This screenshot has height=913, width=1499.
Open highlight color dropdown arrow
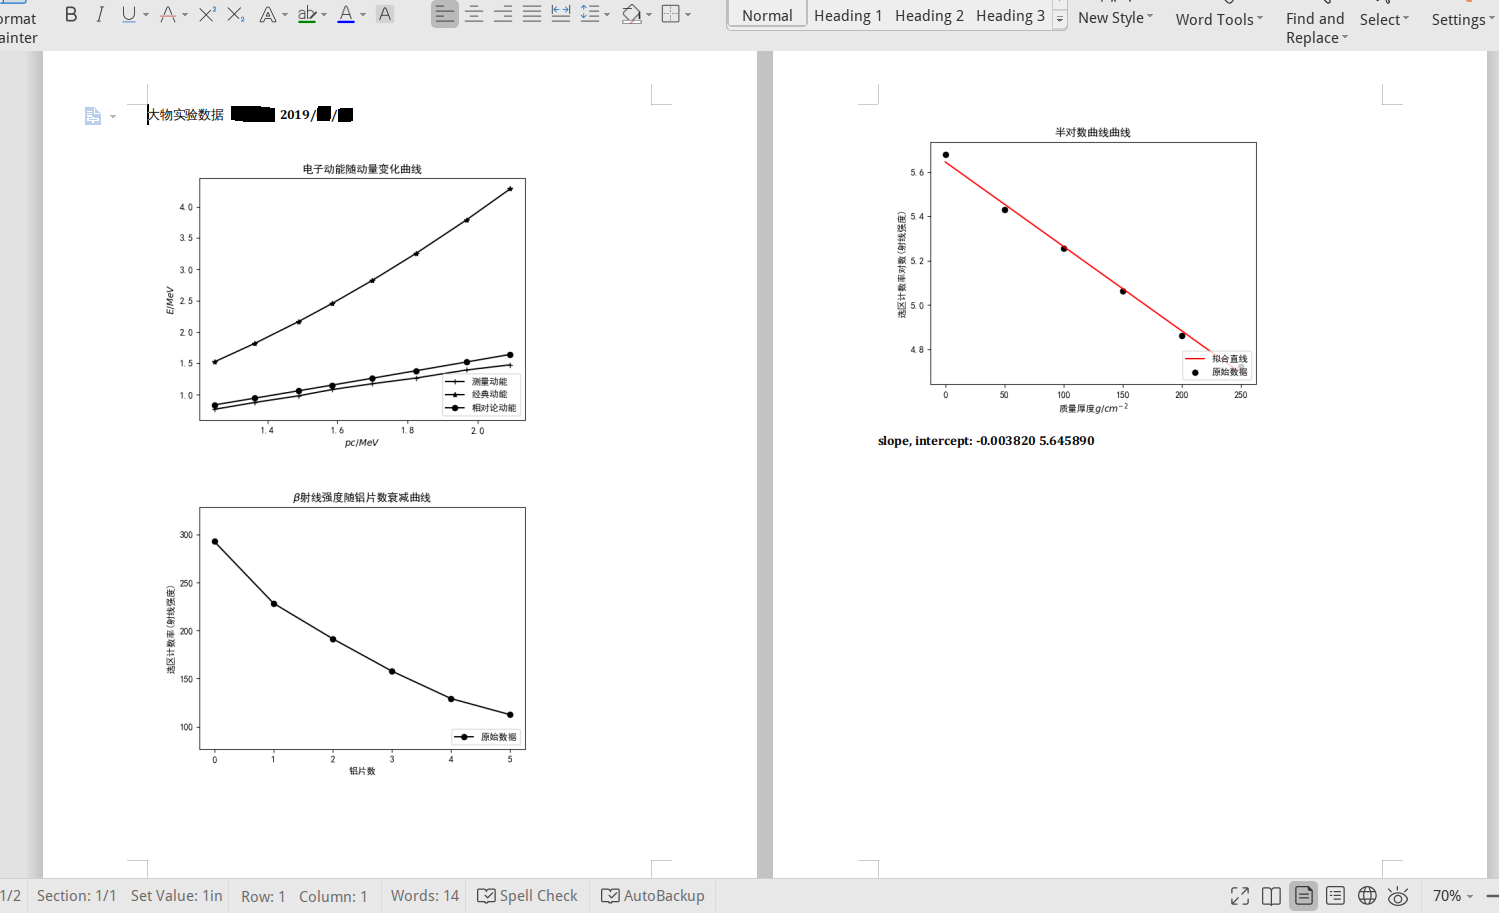[x=324, y=15]
